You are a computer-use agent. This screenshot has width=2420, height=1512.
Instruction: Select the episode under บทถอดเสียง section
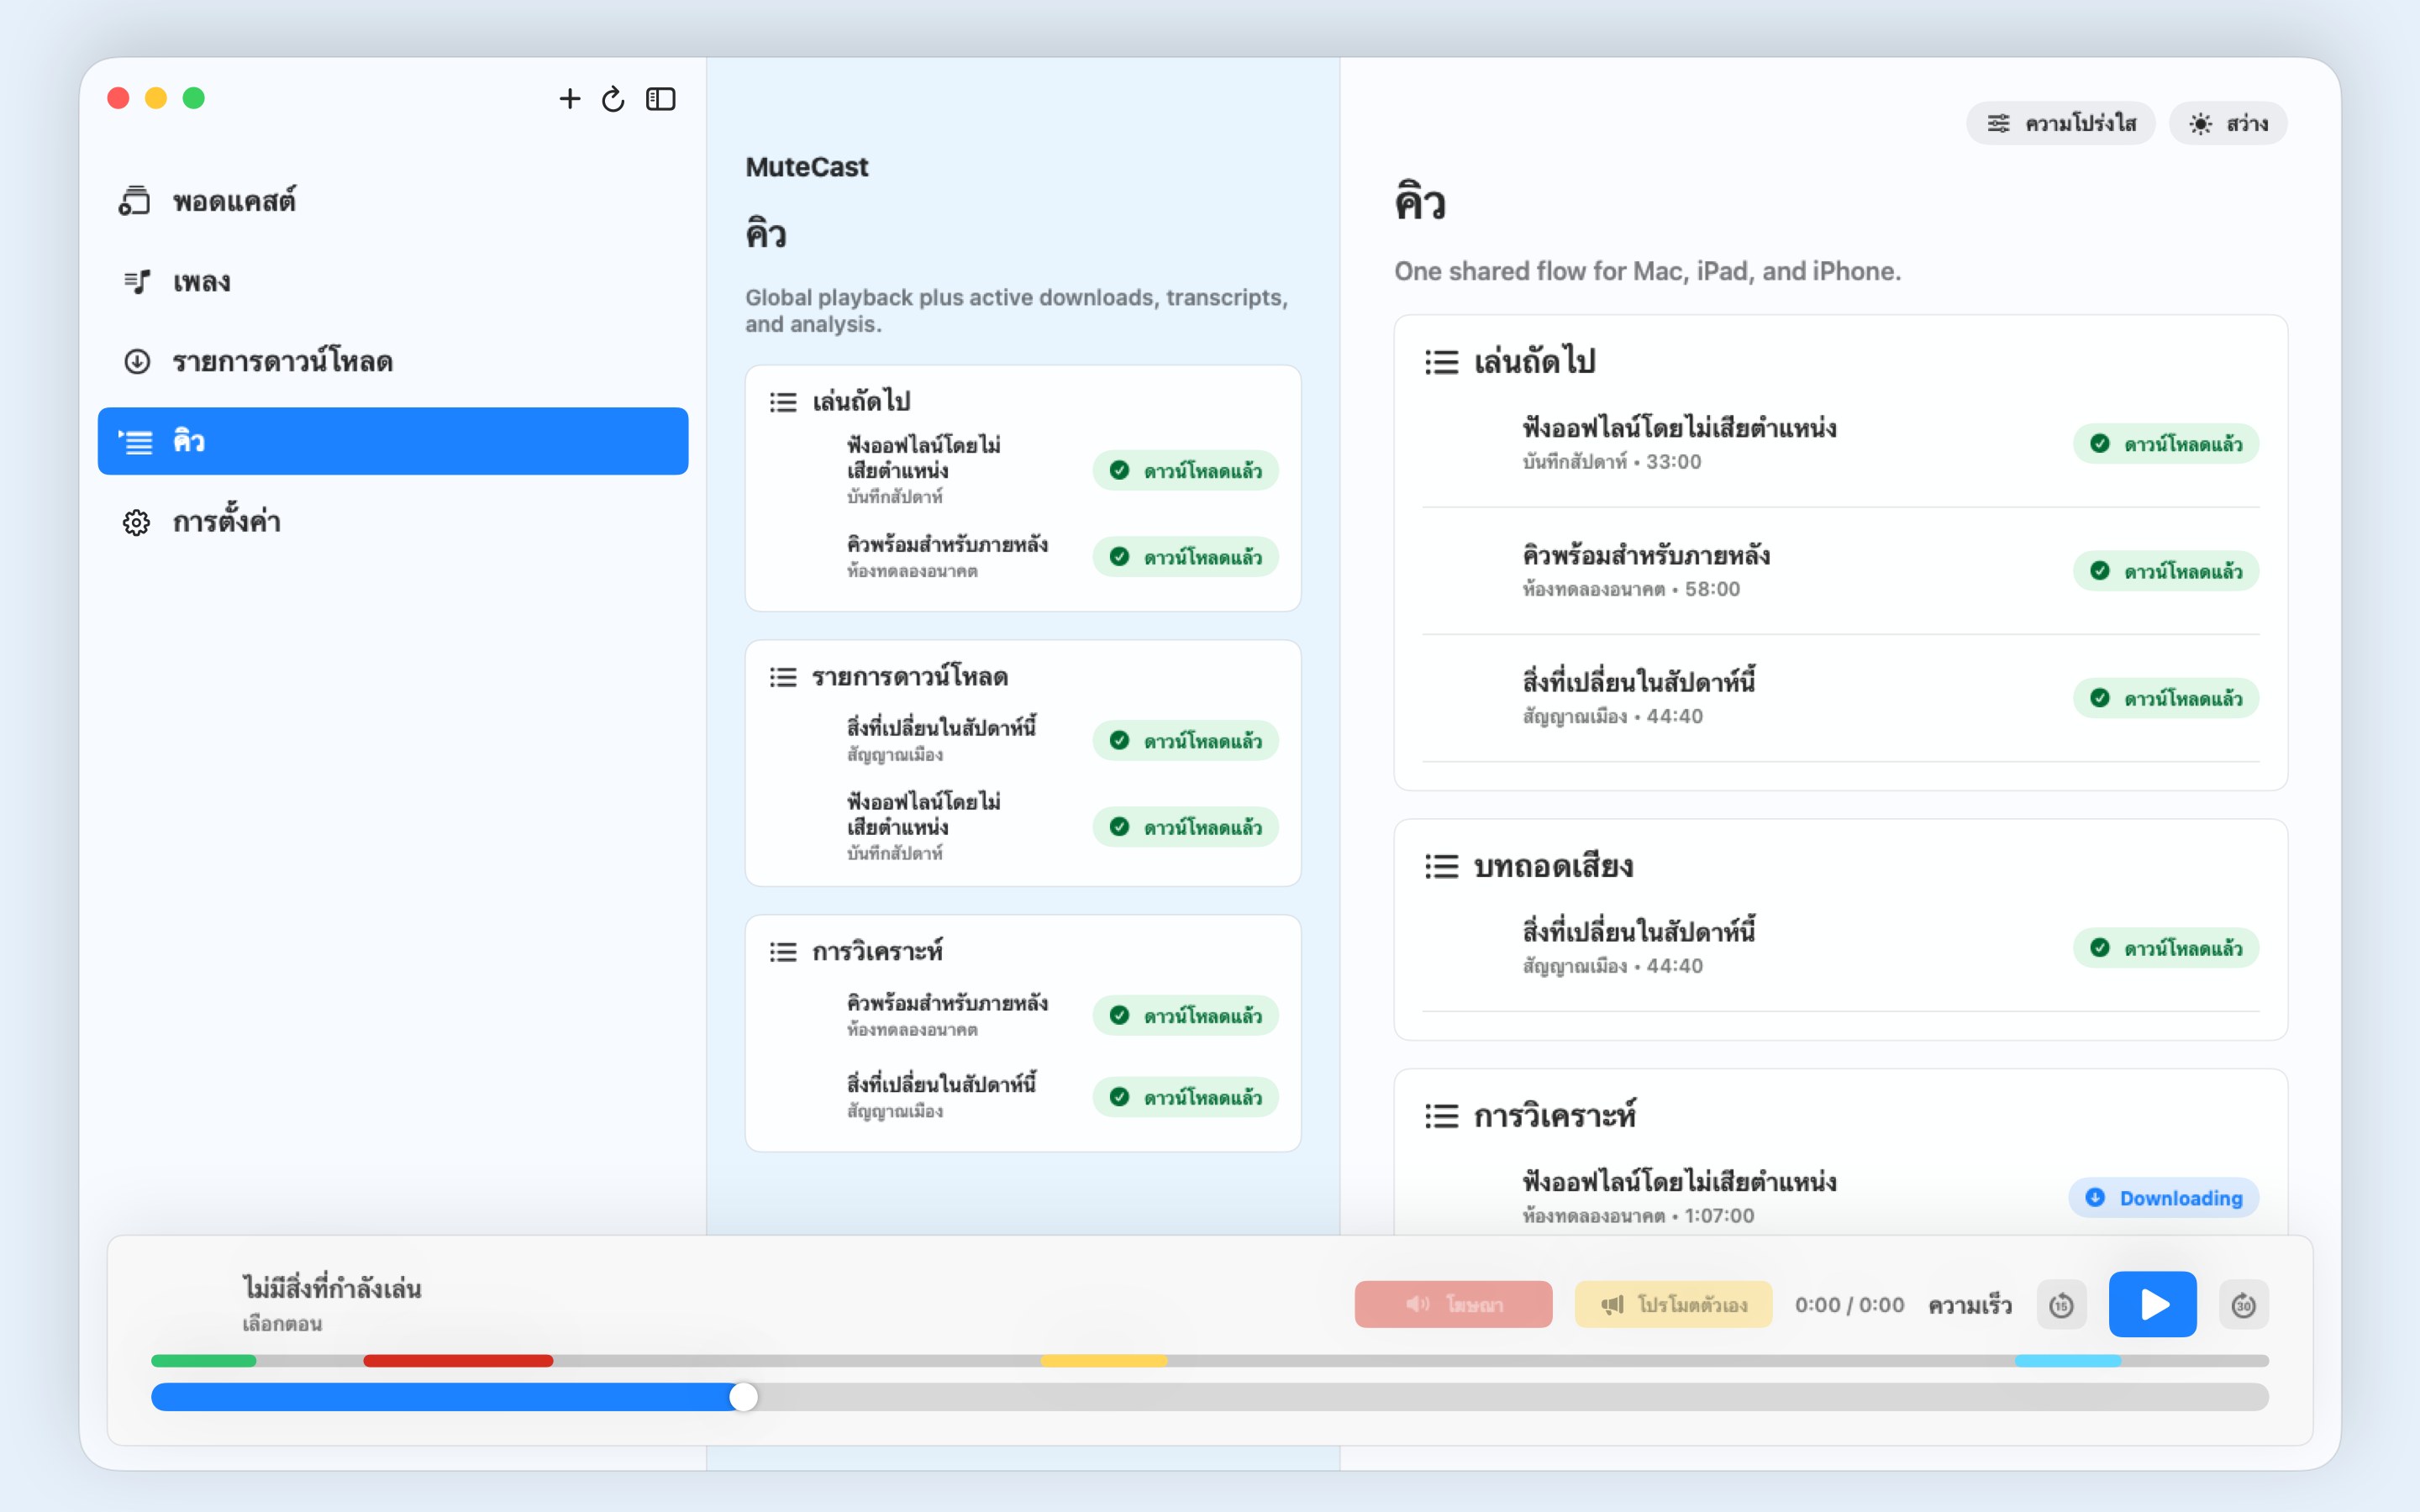click(x=1840, y=947)
